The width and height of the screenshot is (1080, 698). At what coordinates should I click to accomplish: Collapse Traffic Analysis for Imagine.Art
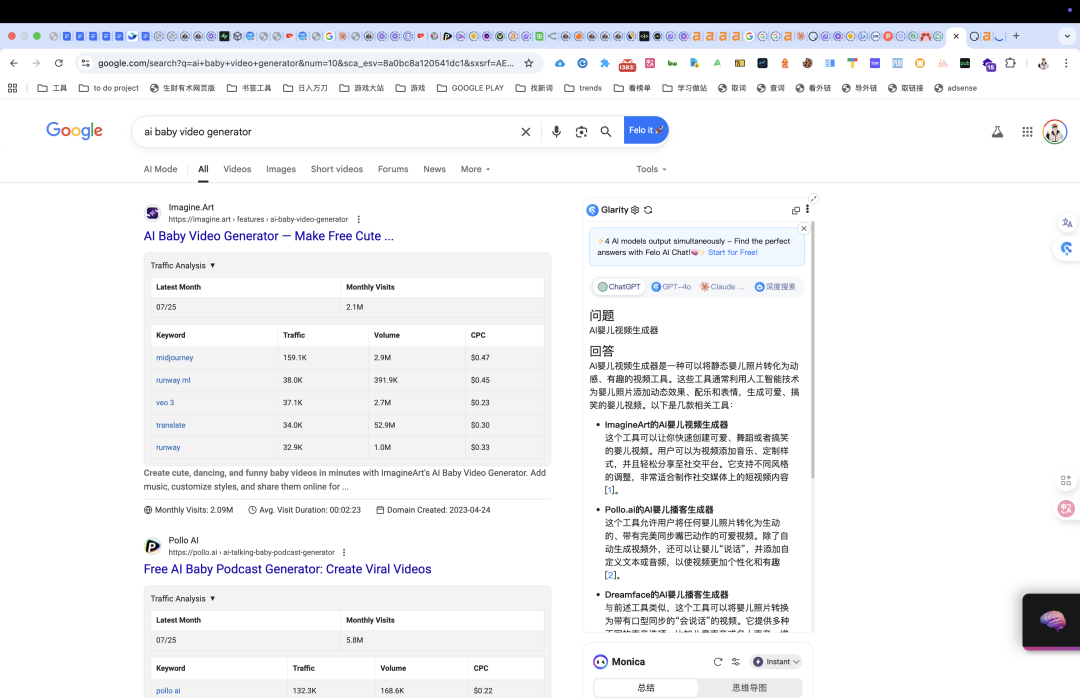coord(183,265)
